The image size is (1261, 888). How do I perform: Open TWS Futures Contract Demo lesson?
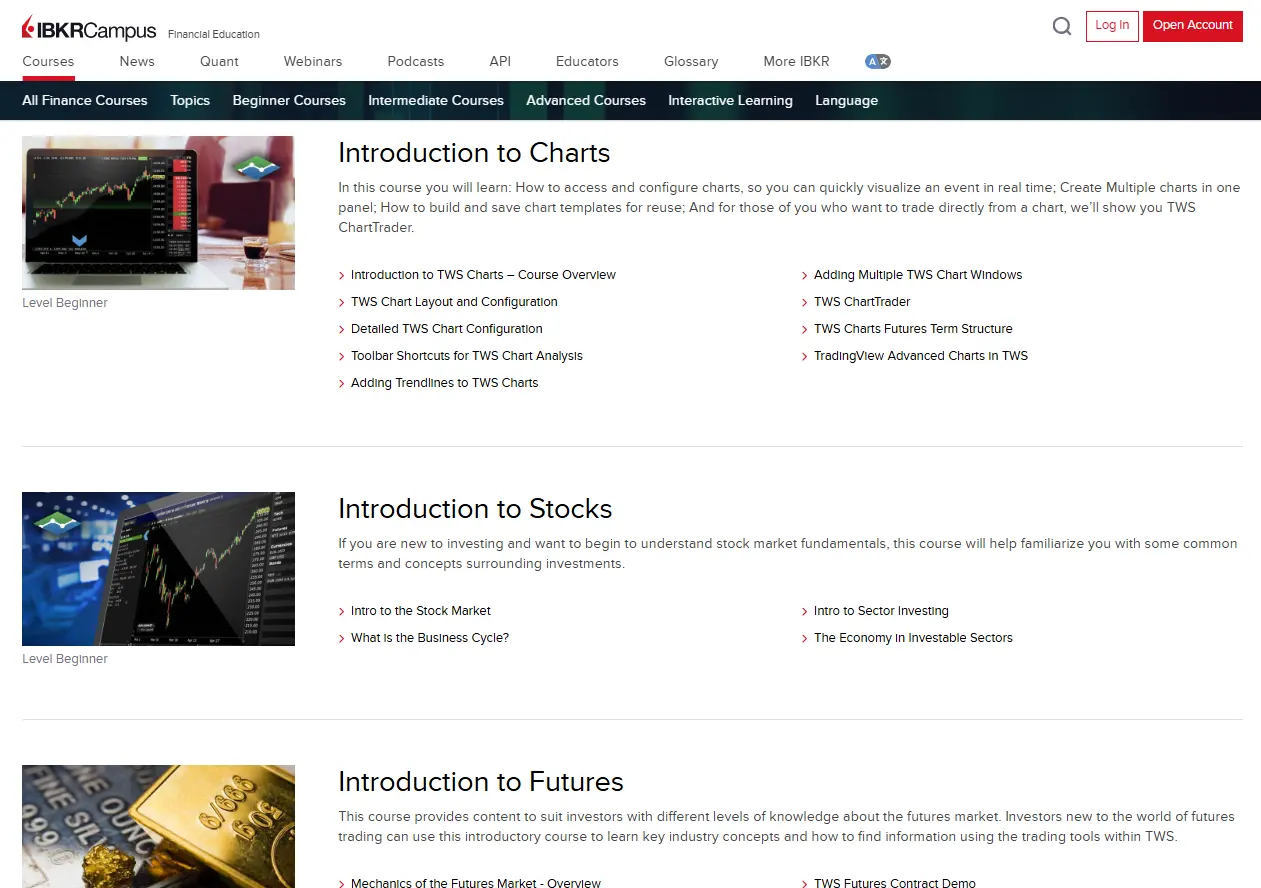[x=895, y=883]
